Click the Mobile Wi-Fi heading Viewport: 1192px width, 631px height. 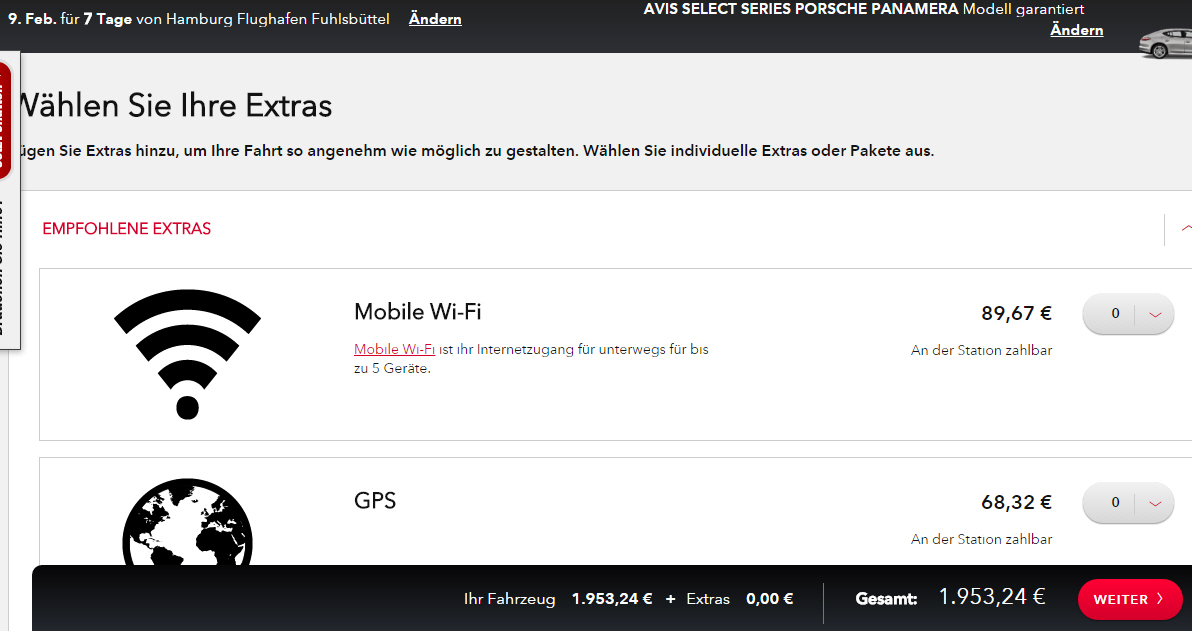tap(418, 311)
